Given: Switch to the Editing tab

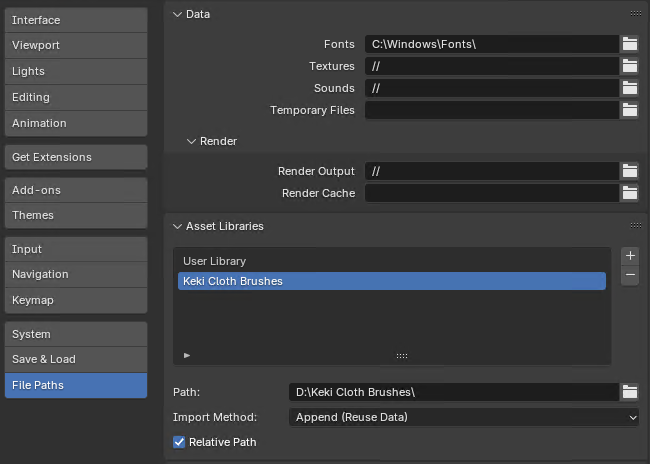Looking at the screenshot, I should (x=76, y=97).
